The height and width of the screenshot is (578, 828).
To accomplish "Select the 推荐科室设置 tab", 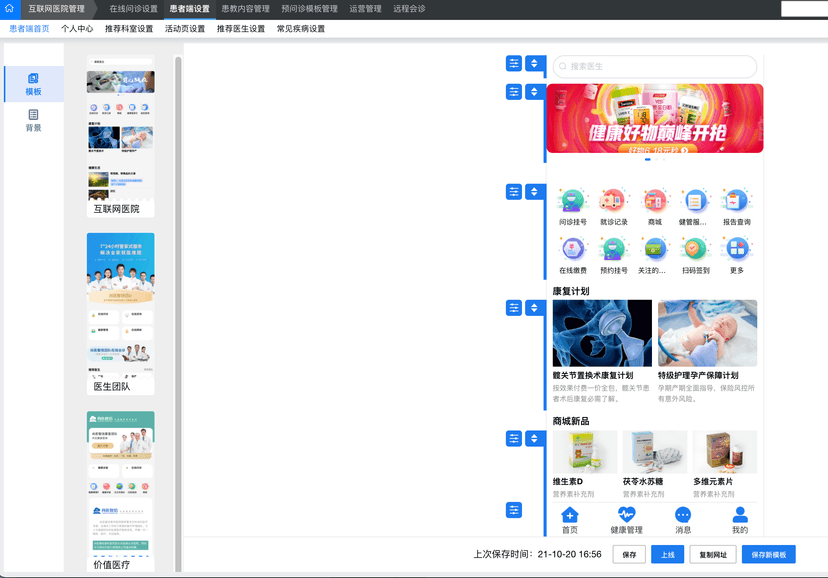I will [x=129, y=29].
